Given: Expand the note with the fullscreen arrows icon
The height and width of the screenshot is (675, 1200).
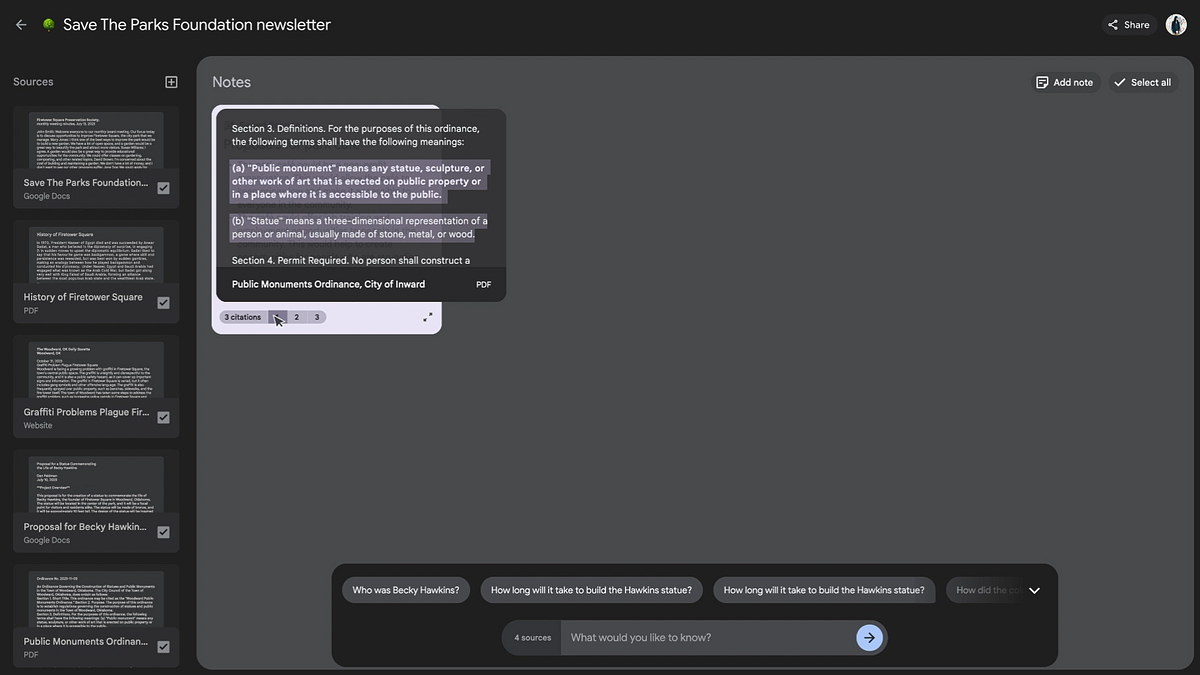Looking at the screenshot, I should pos(427,317).
